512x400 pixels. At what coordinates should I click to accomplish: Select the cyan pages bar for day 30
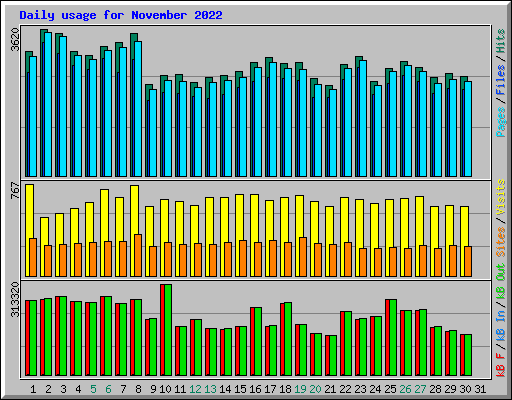pyautogui.click(x=468, y=129)
